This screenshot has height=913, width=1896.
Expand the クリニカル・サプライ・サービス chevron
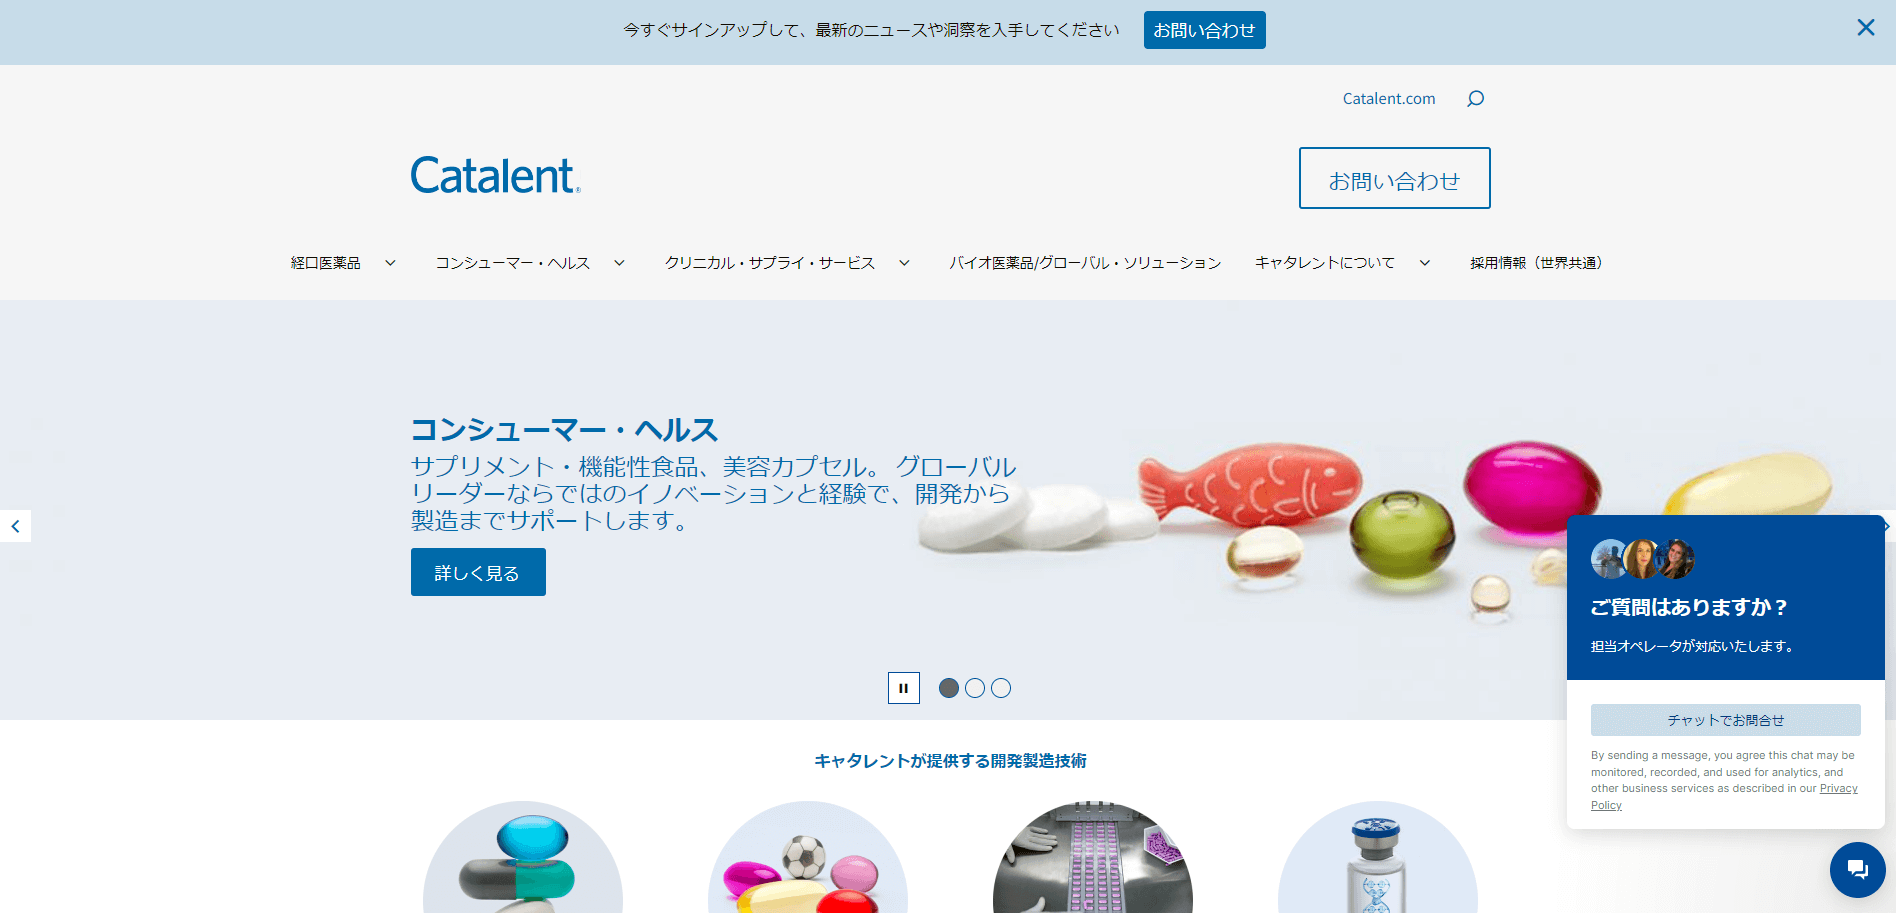(904, 263)
